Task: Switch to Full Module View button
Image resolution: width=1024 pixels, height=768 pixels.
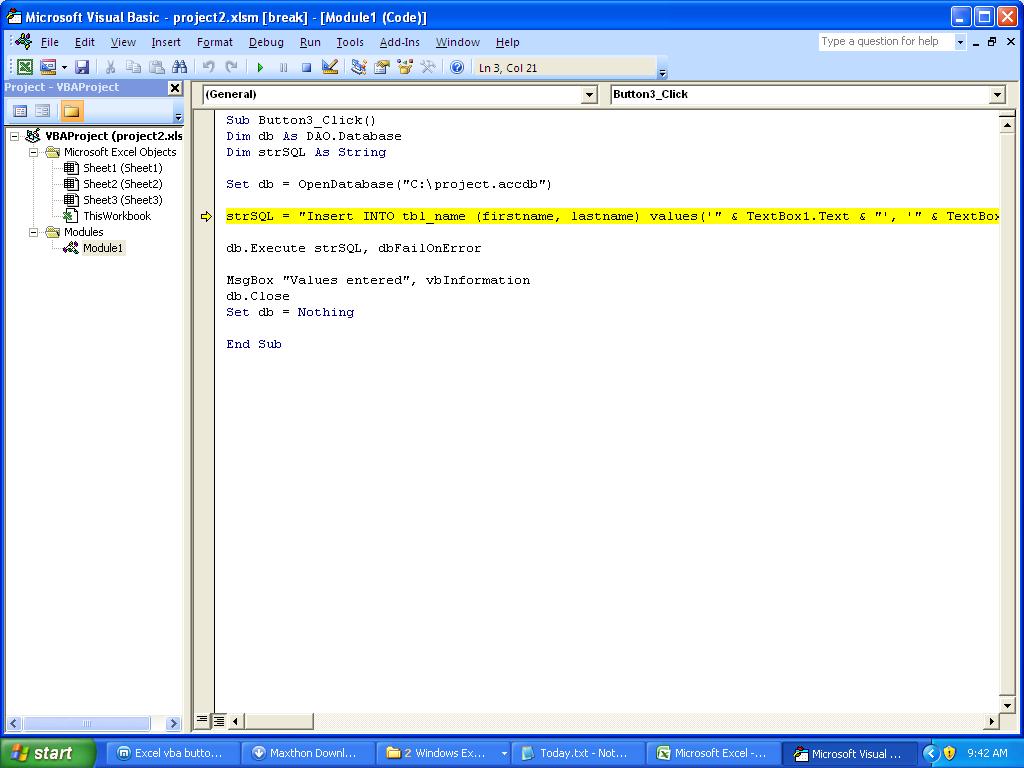Action: [x=218, y=720]
